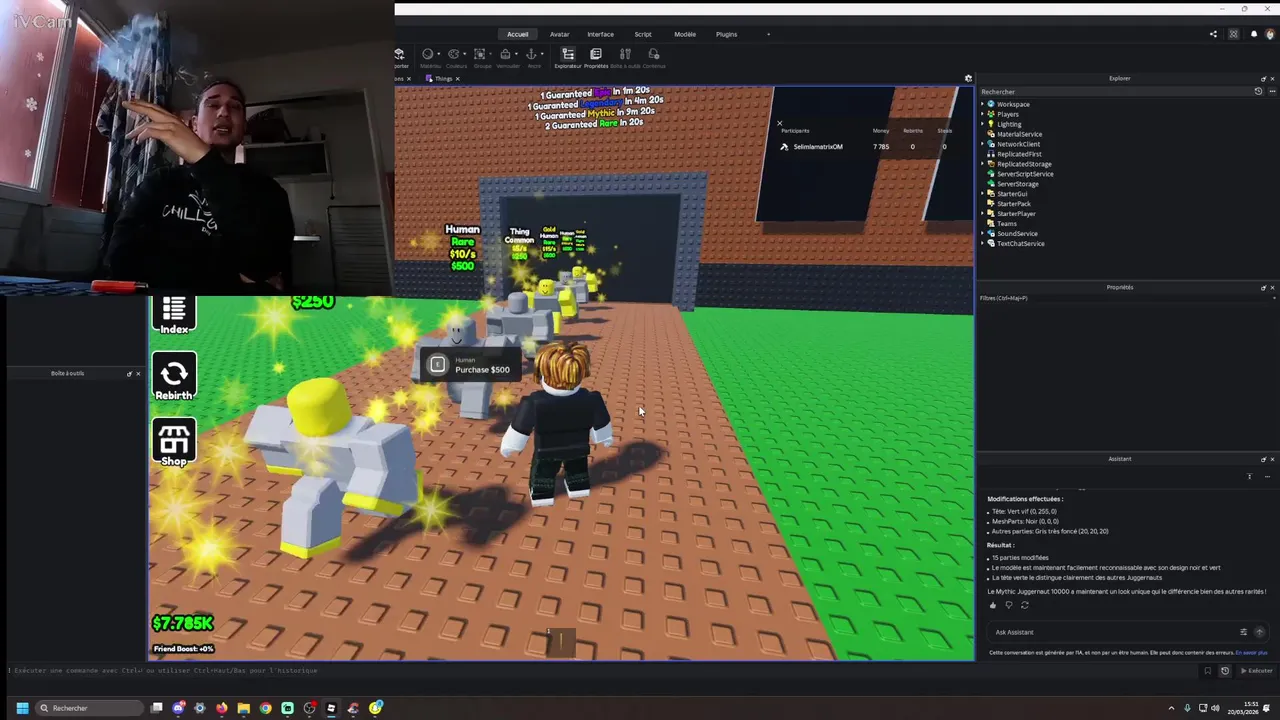Expand the ReplicatedStorage tree node
This screenshot has height=720, width=1280.
983,164
